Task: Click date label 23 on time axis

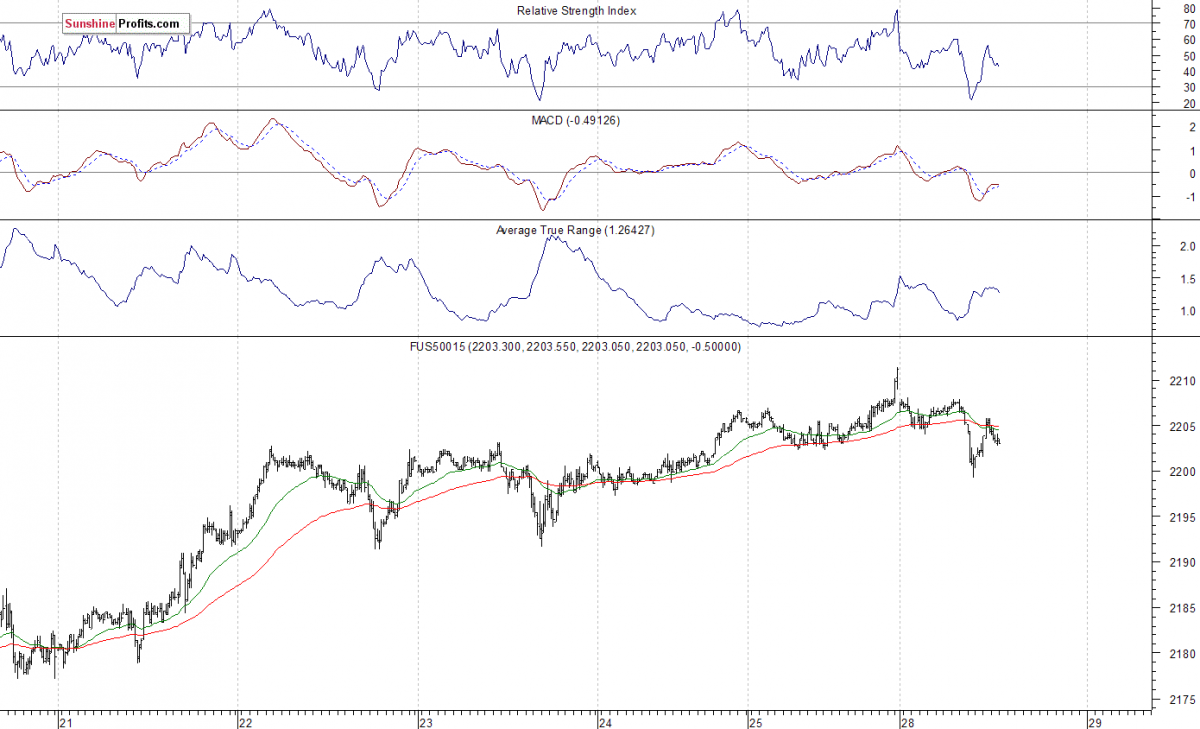Action: (425, 721)
